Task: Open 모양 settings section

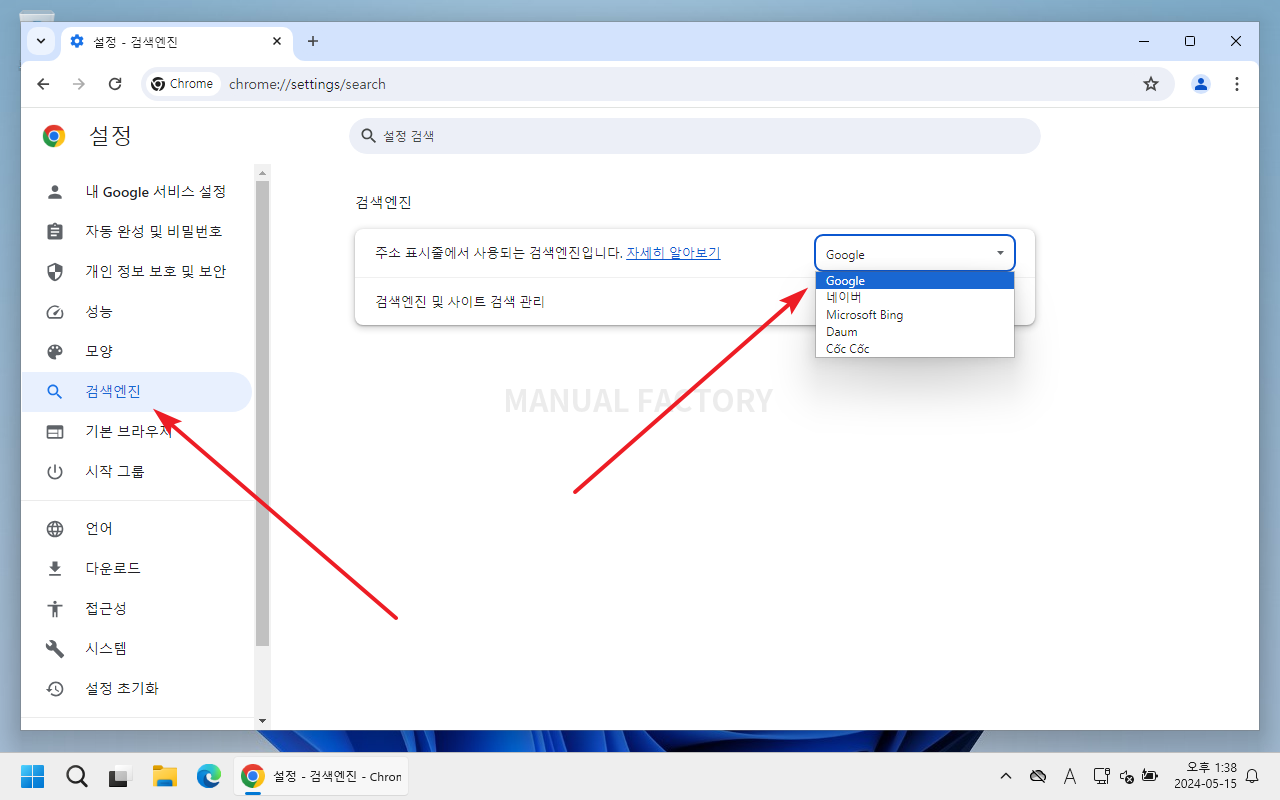Action: (x=137, y=352)
